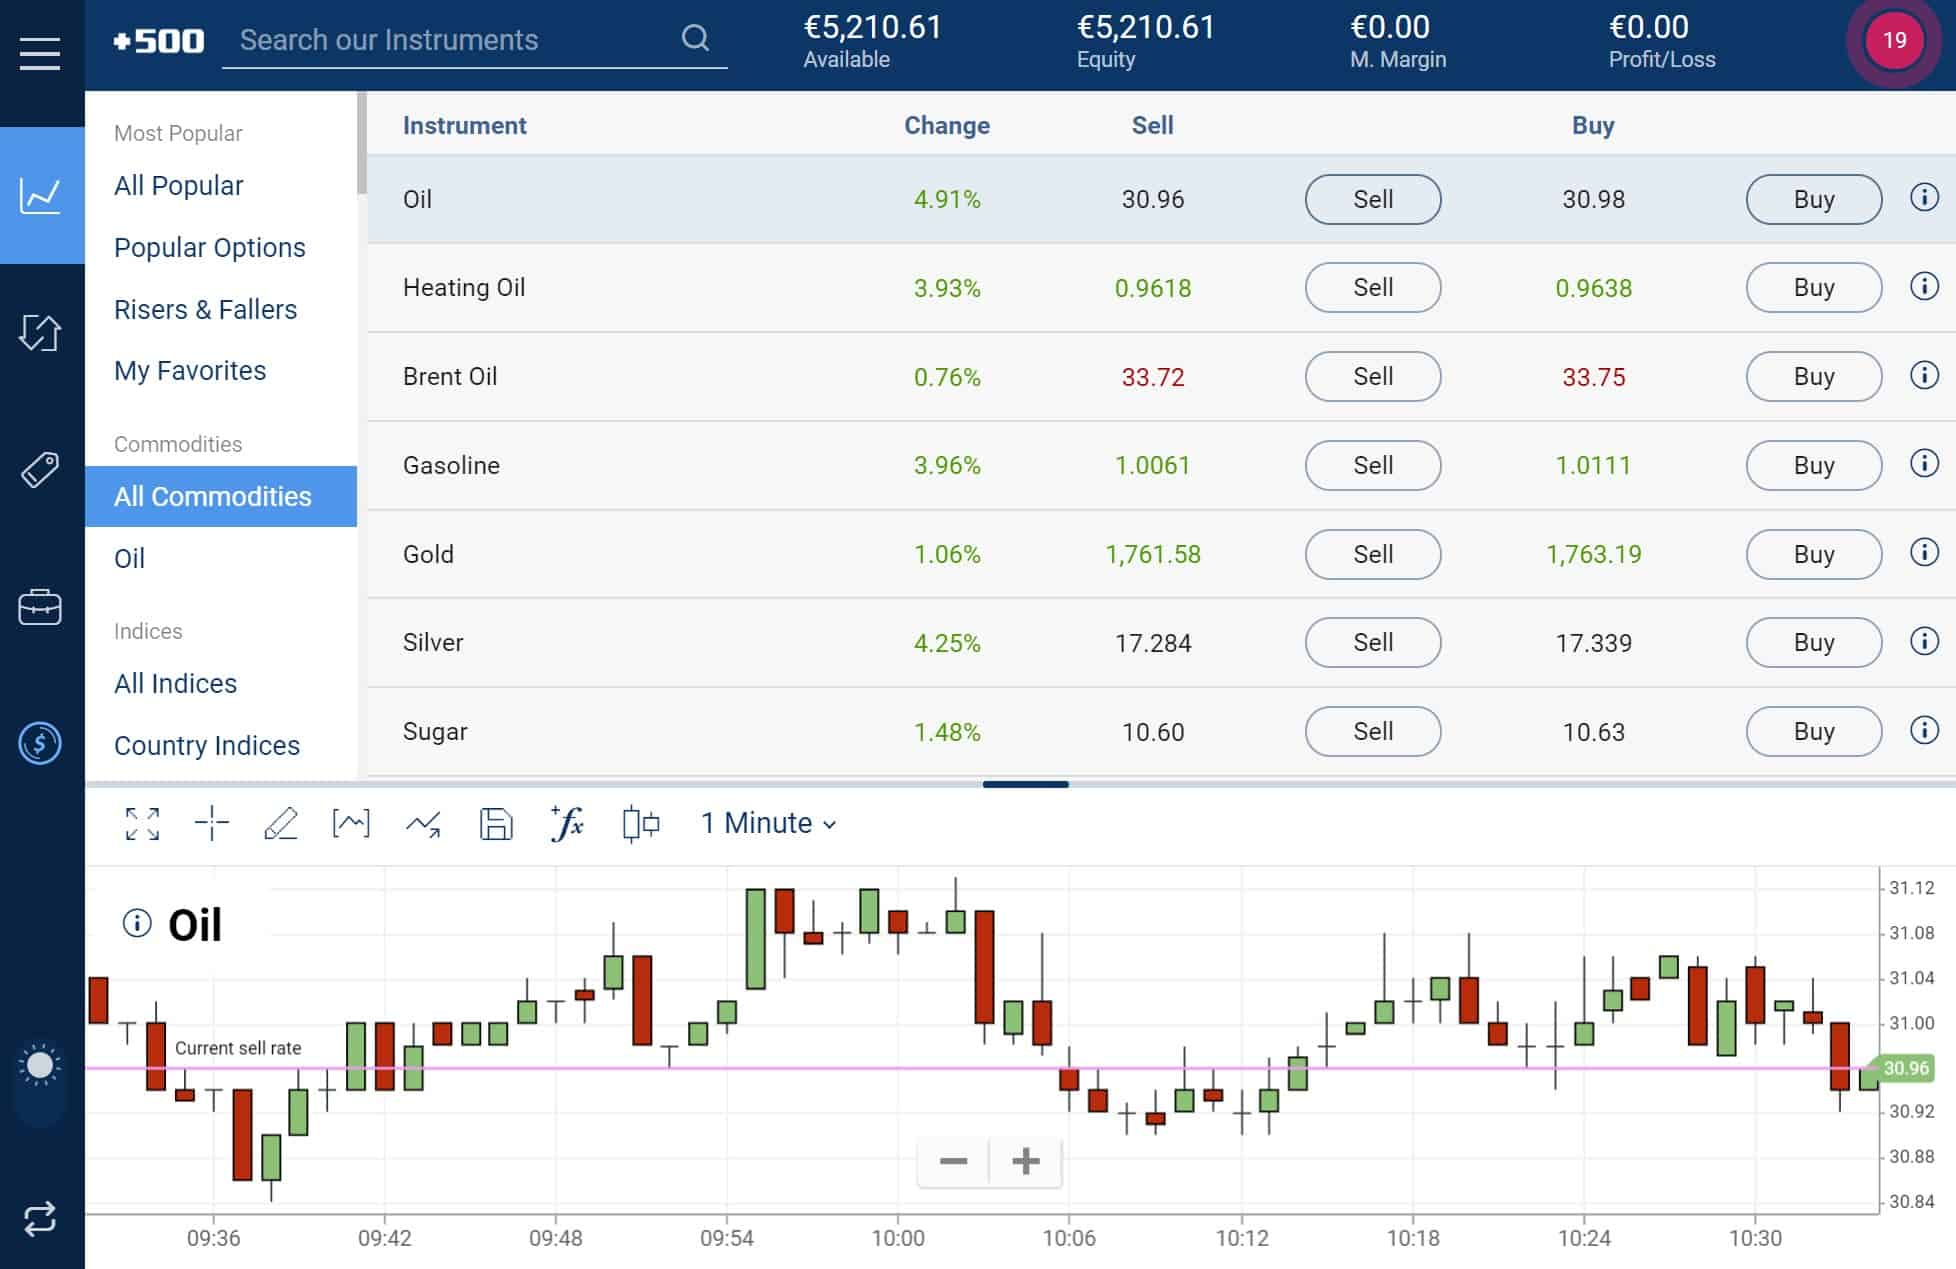Image resolution: width=1956 pixels, height=1269 pixels.
Task: Open the Oil chart title info icon
Action: point(137,922)
